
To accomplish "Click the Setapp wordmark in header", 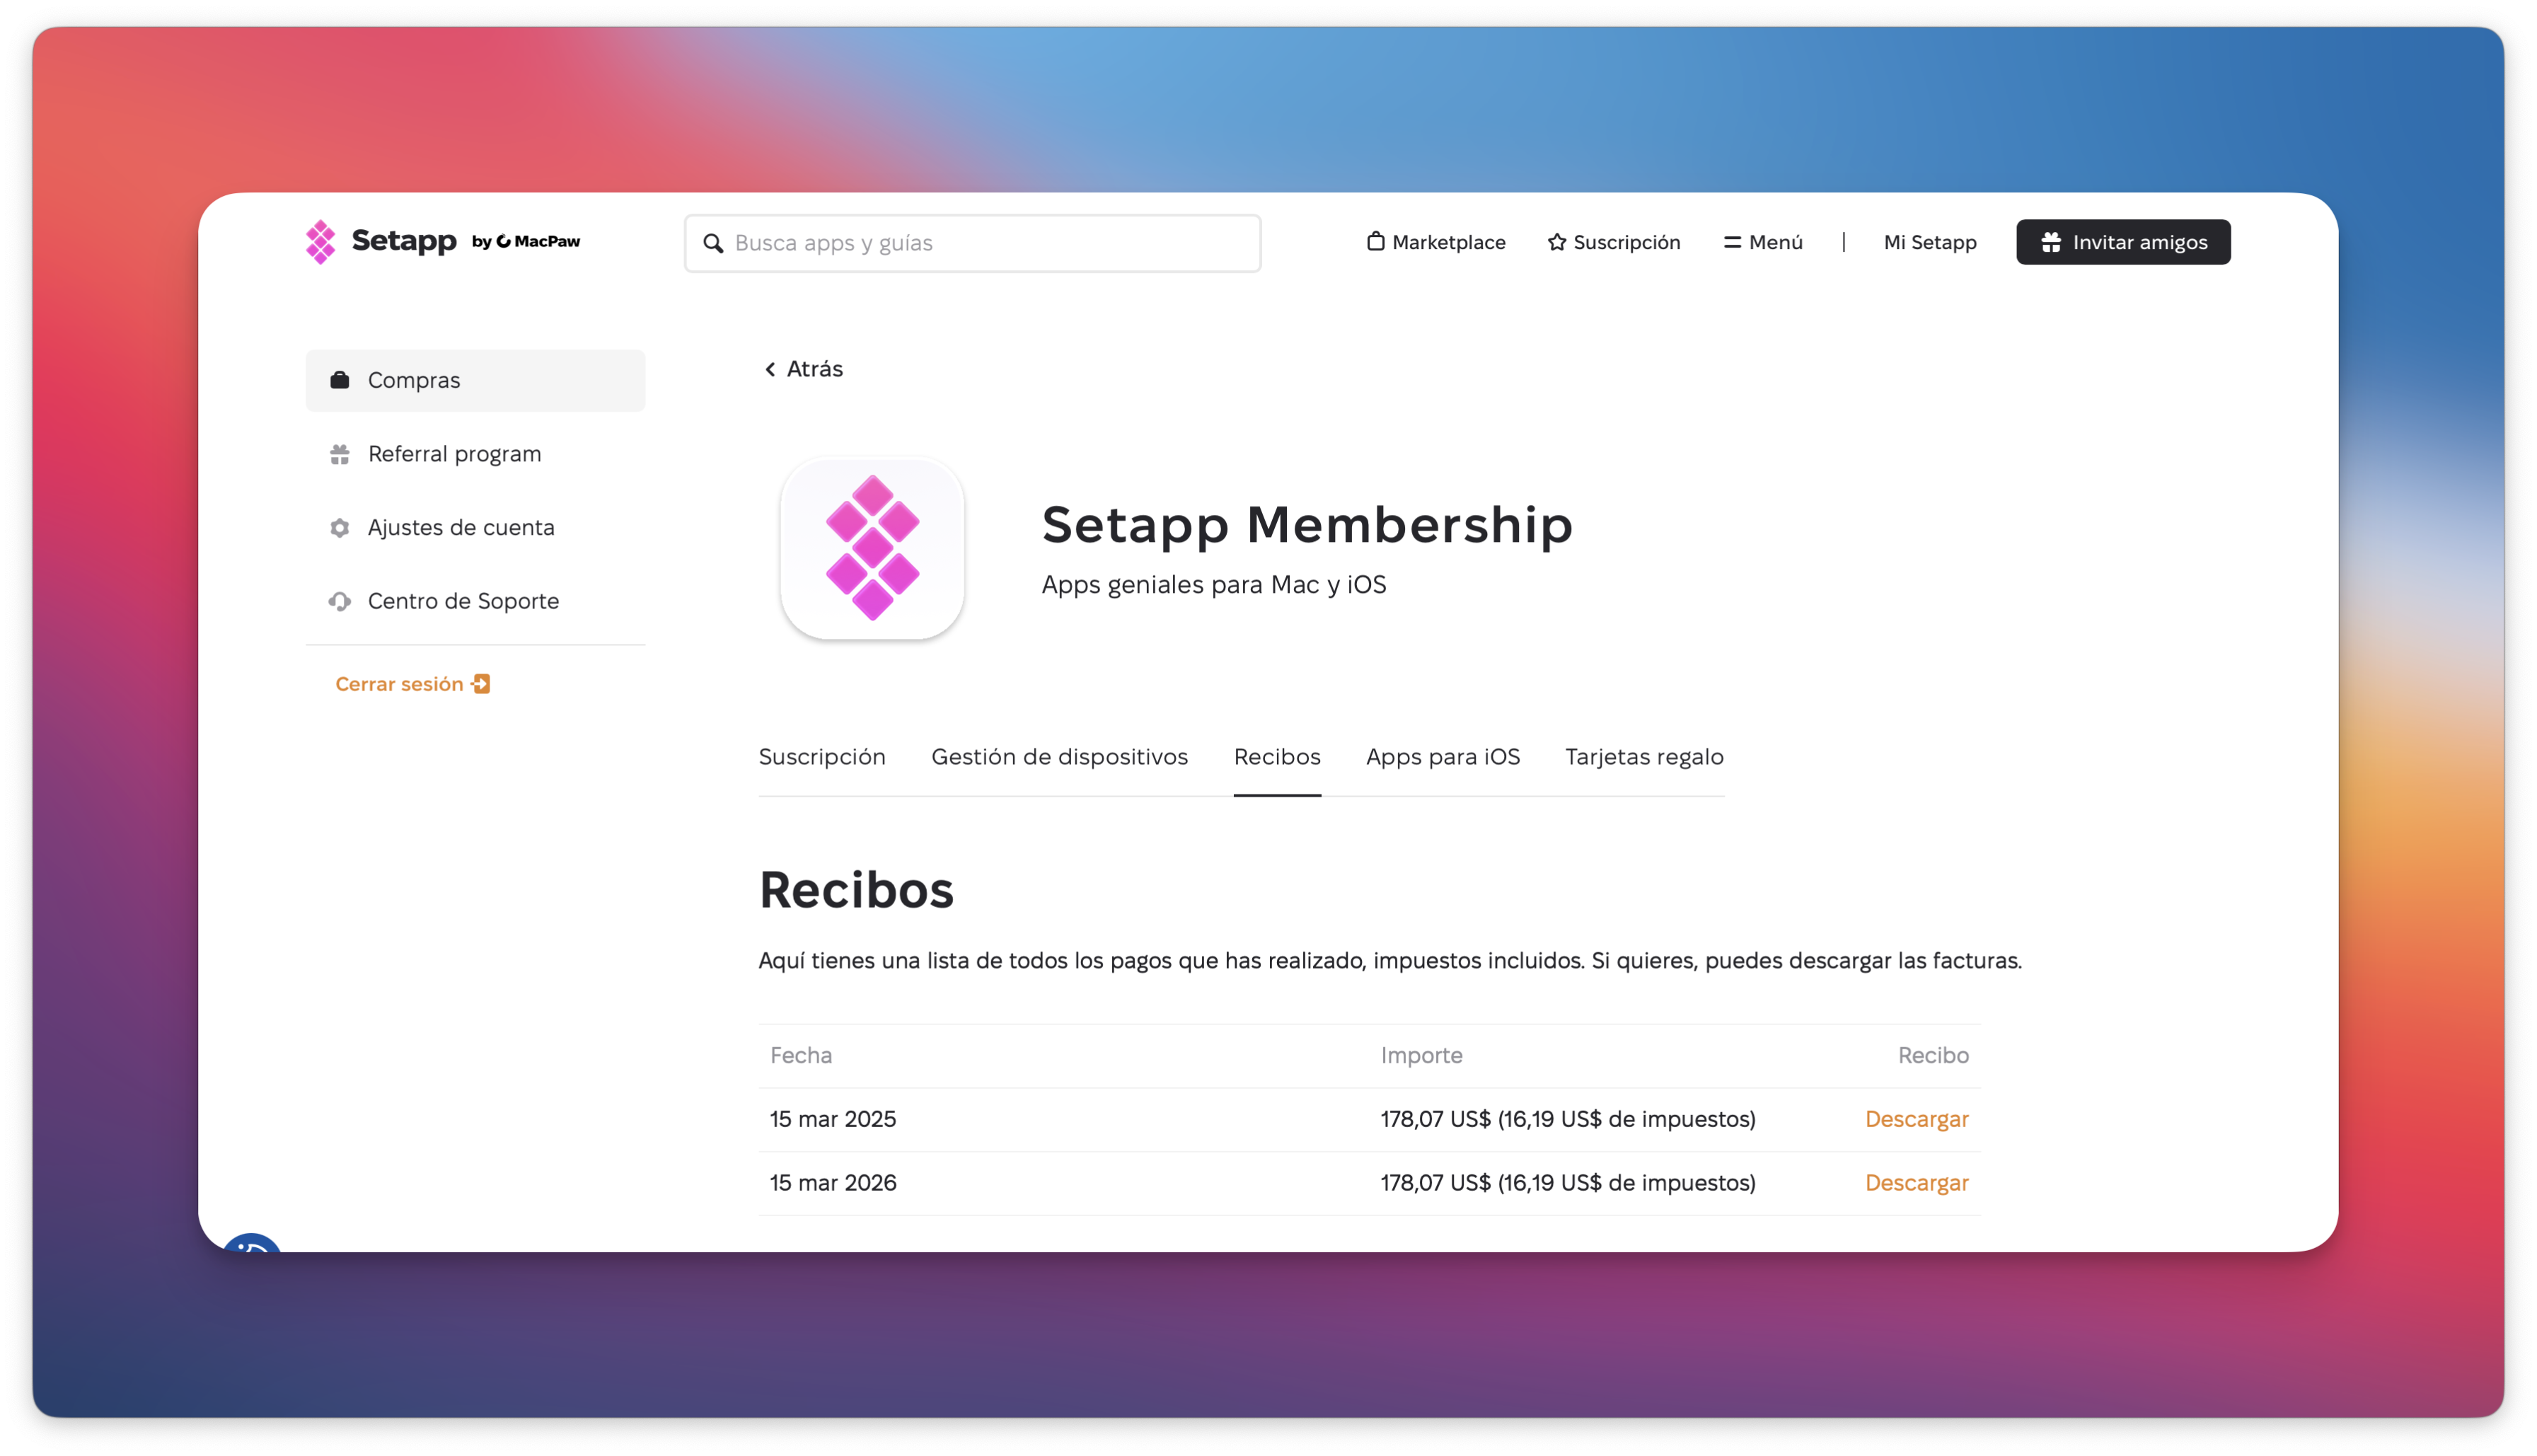I will pos(404,241).
